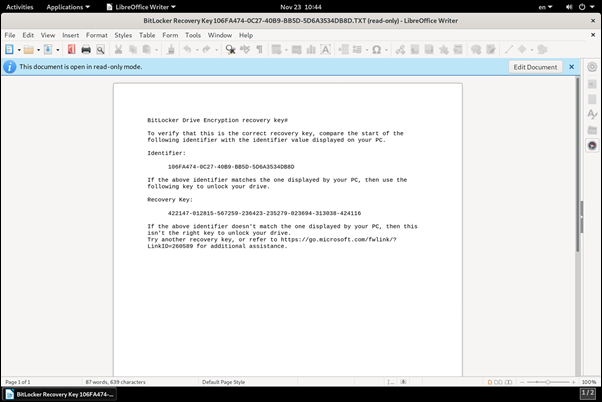Click the Copy icon in toolbar
The height and width of the screenshot is (402, 602).
tap(133, 50)
